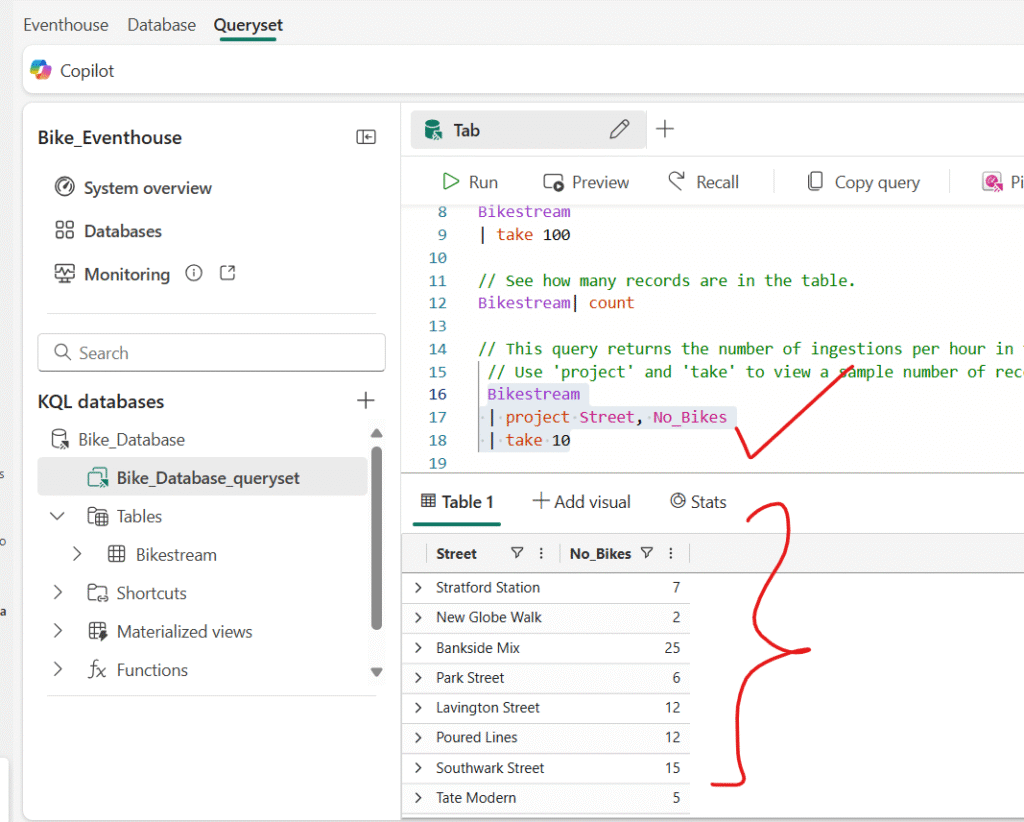Click the Bike_Database_queryset icon

coord(98,478)
